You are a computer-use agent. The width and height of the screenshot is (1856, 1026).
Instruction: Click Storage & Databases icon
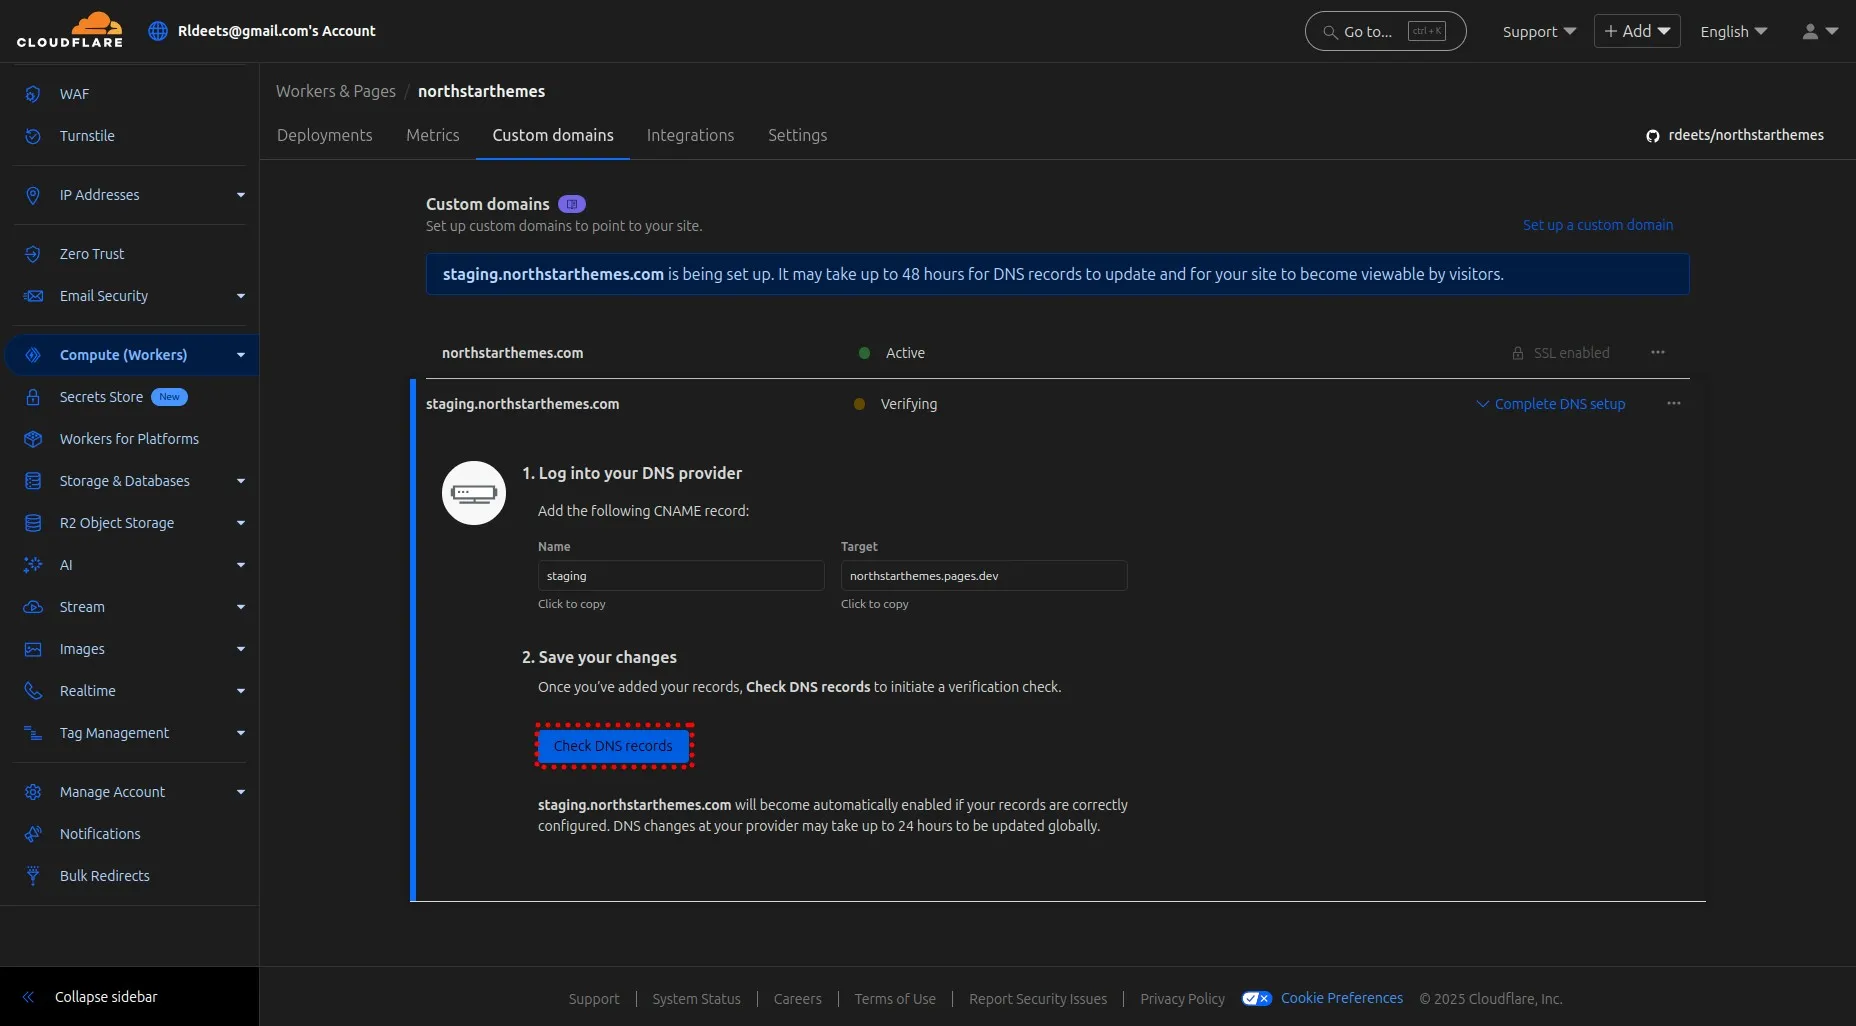pos(33,481)
